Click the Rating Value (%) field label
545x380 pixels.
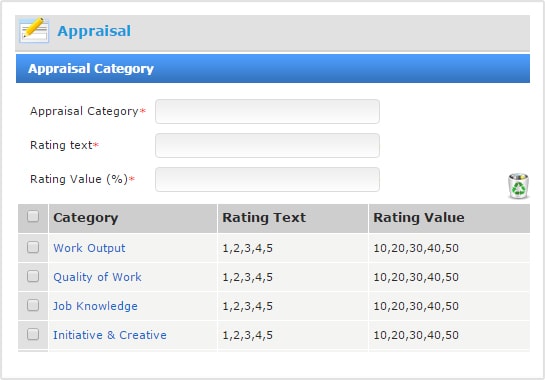coord(82,179)
